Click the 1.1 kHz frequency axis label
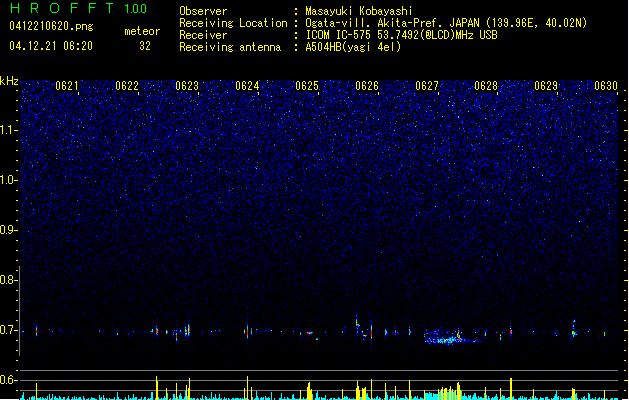Screen dimensions: 629x400 coord(8,130)
